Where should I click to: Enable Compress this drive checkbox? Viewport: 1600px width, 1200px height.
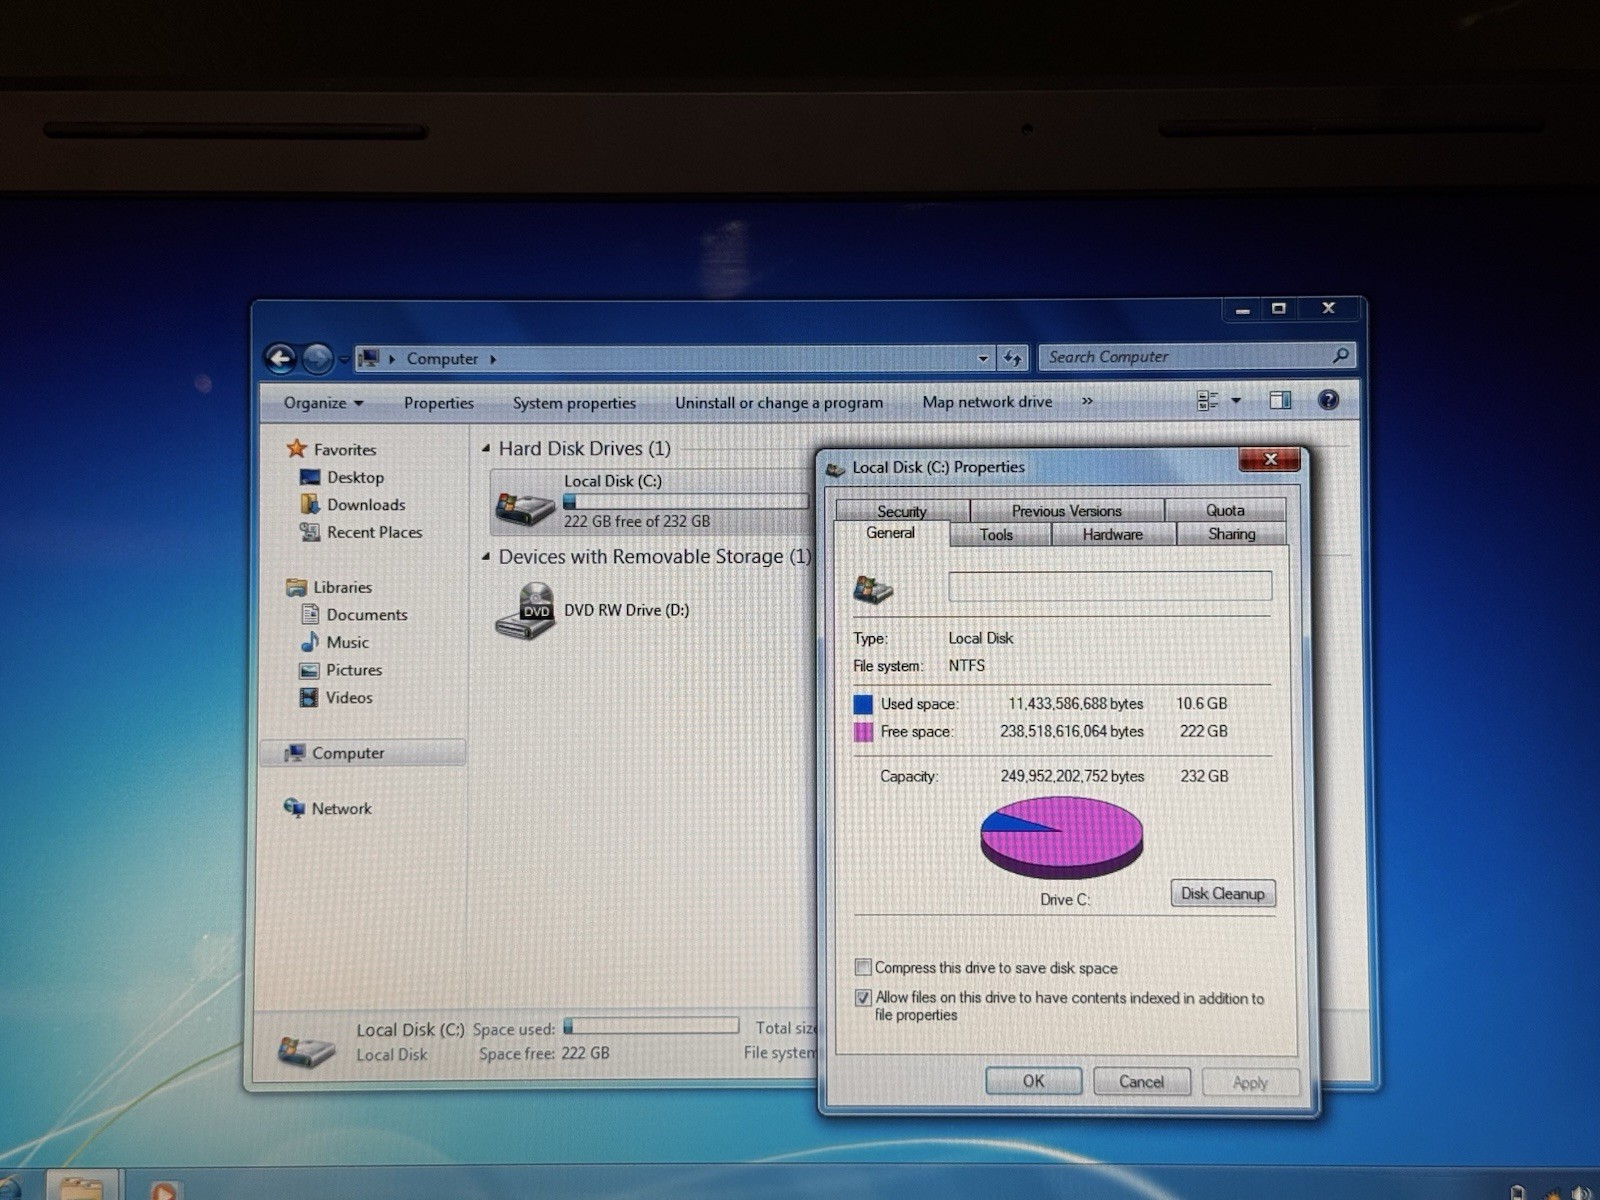point(863,967)
